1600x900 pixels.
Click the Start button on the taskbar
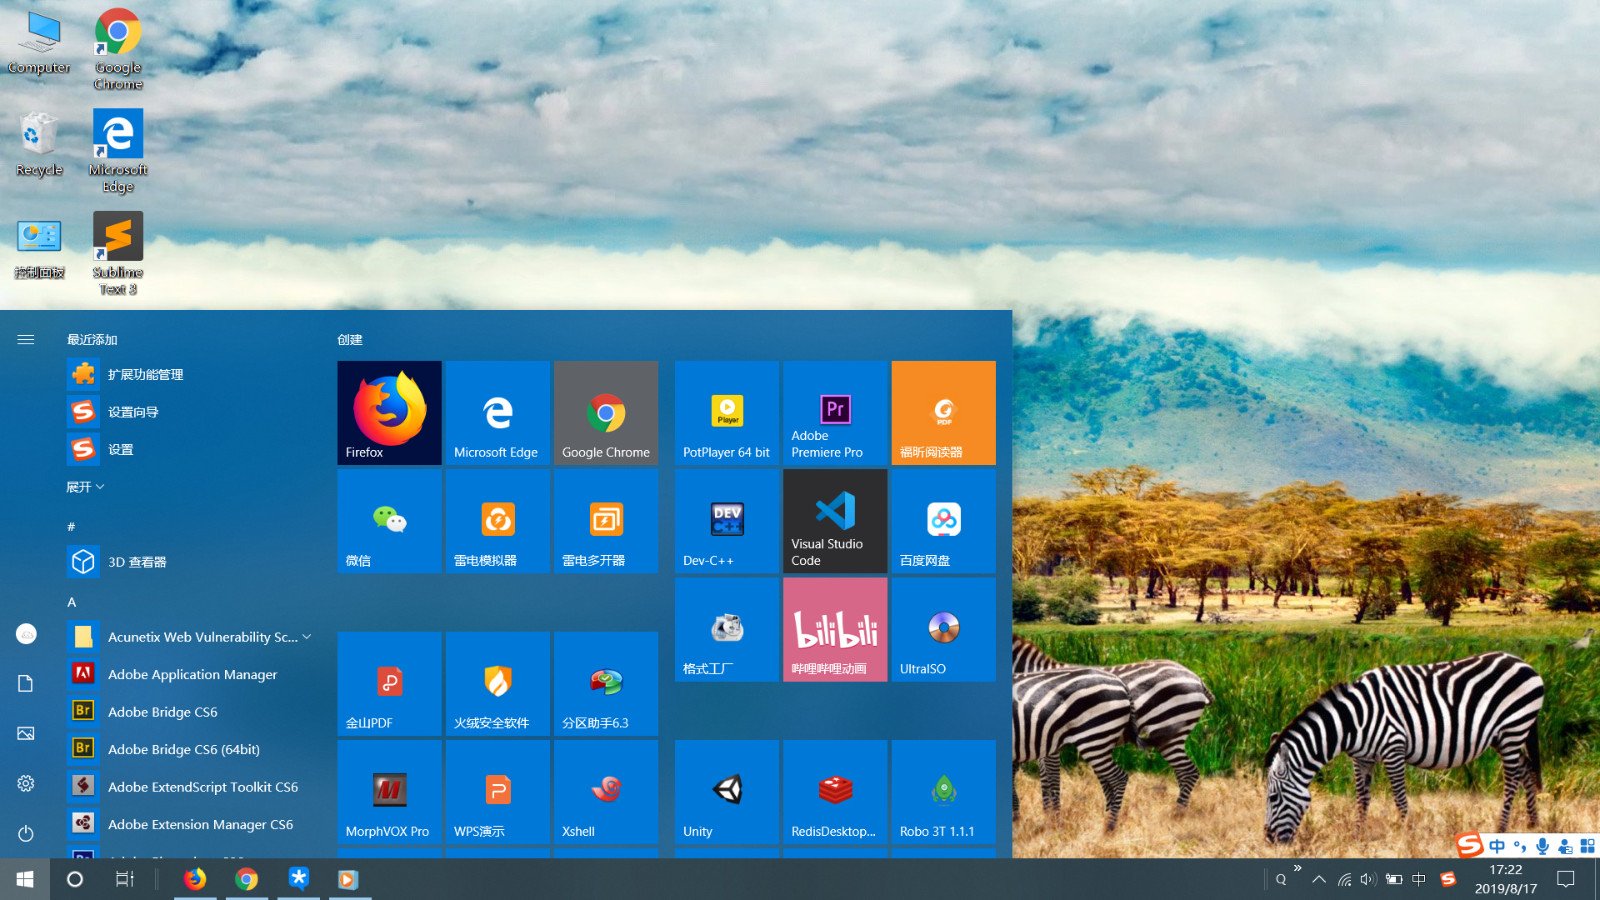pos(23,879)
